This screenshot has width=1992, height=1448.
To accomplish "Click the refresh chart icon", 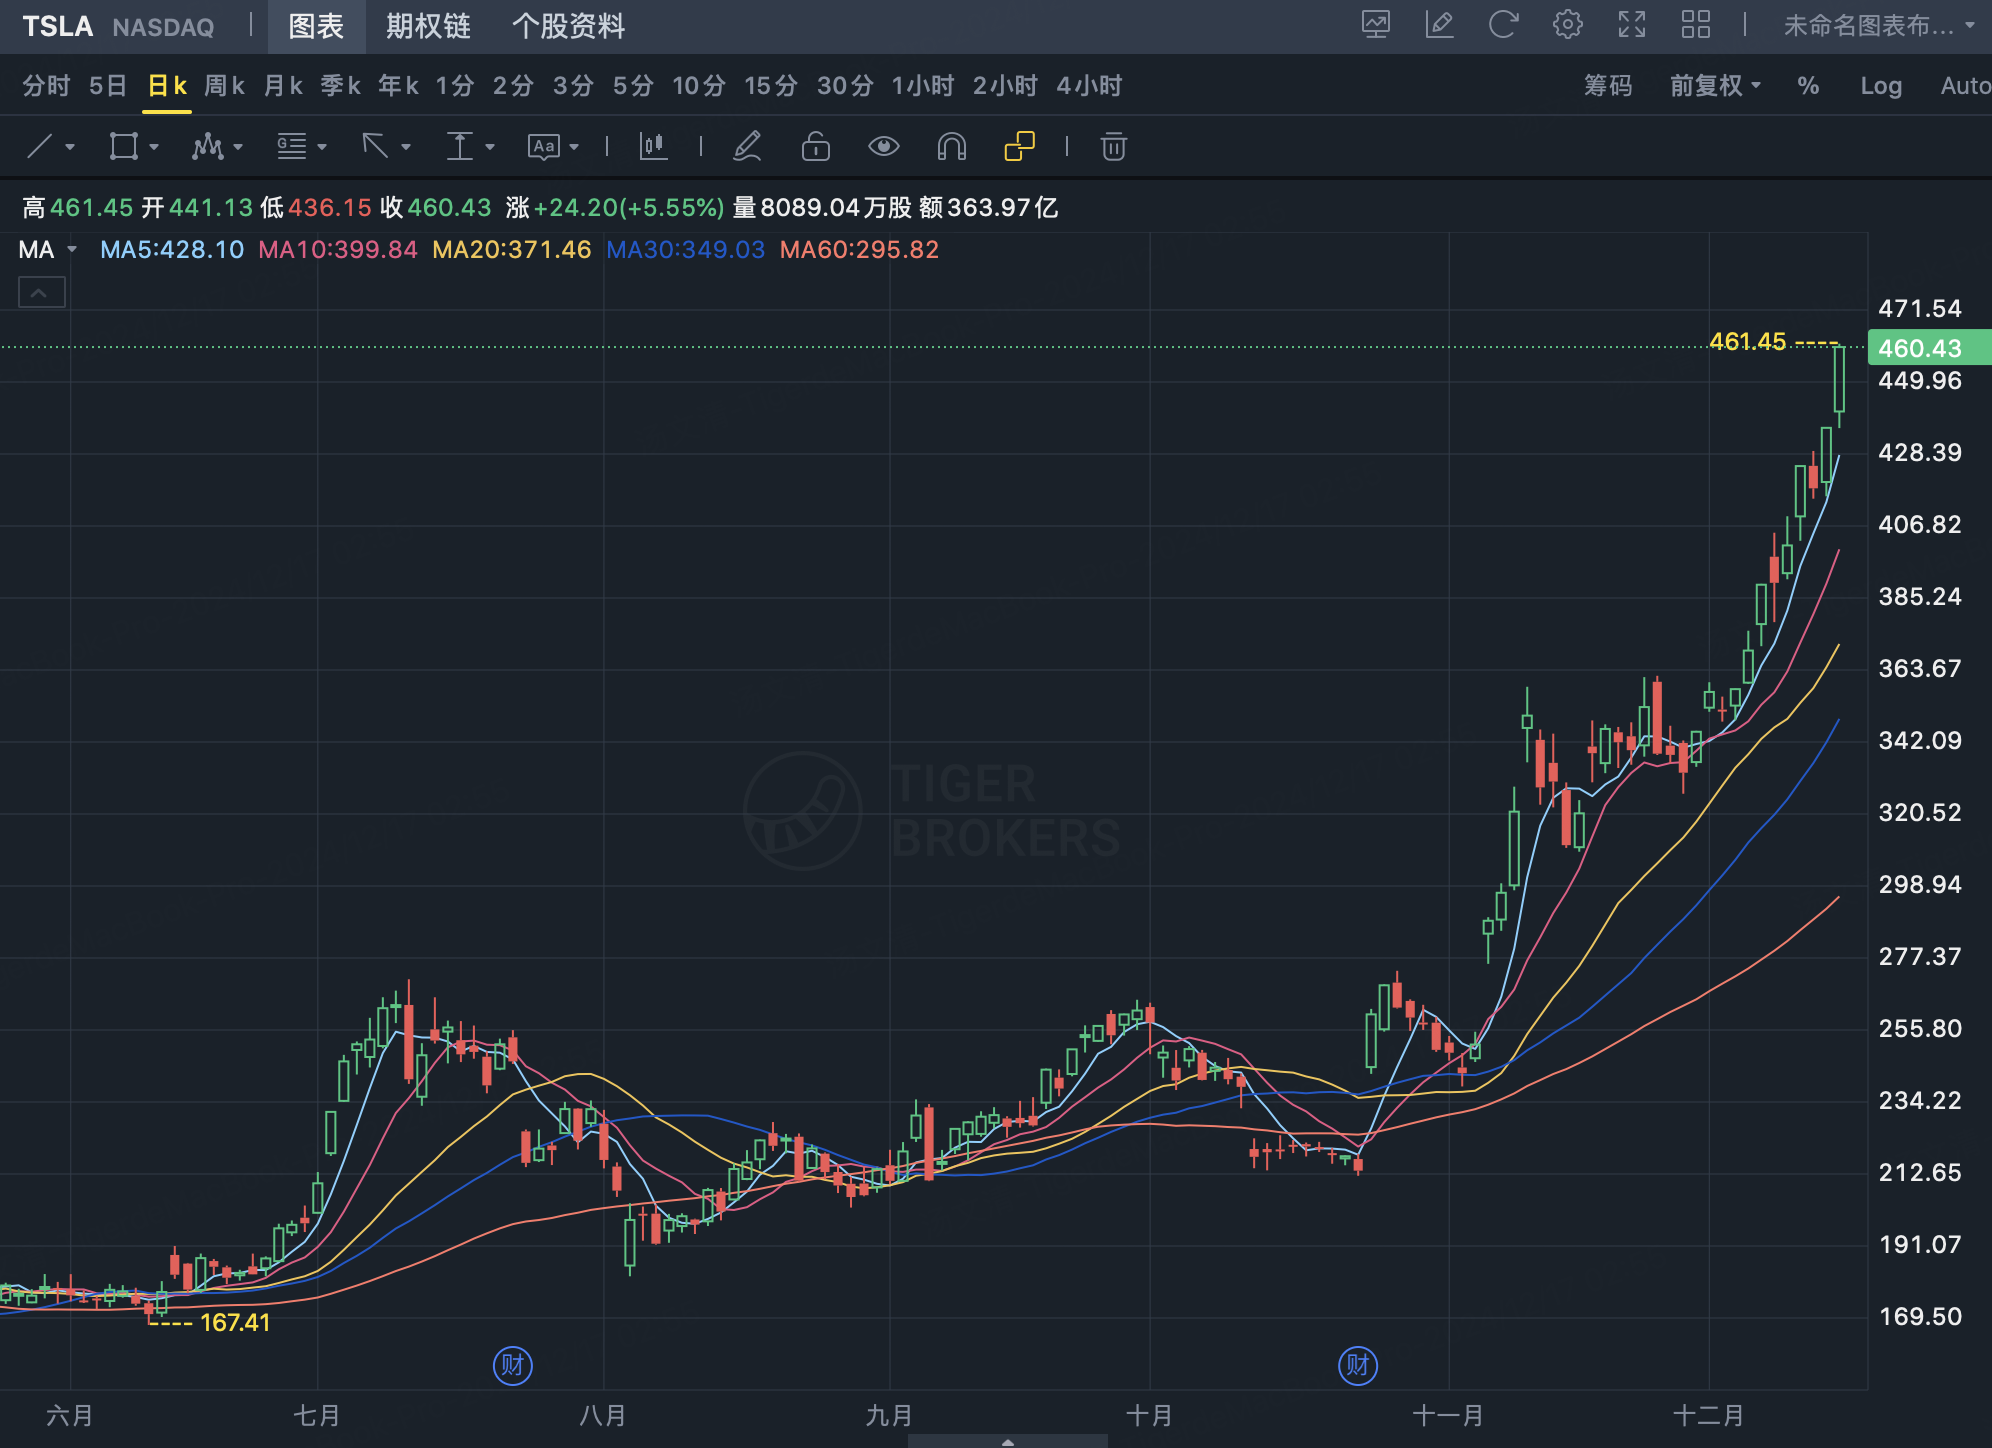I will coord(1503,25).
